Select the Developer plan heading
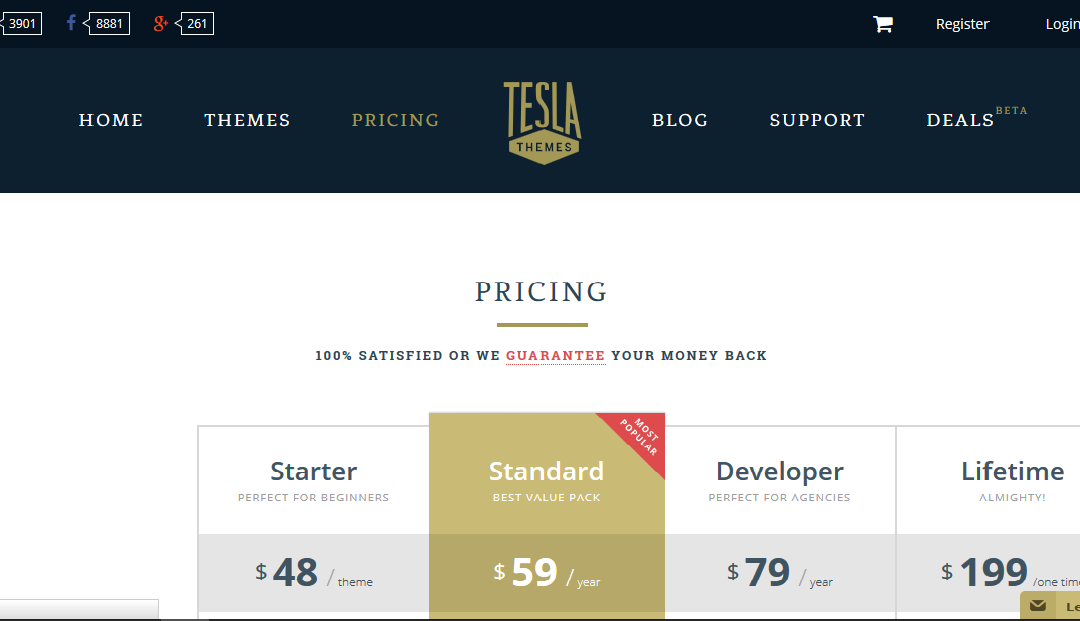 [780, 472]
